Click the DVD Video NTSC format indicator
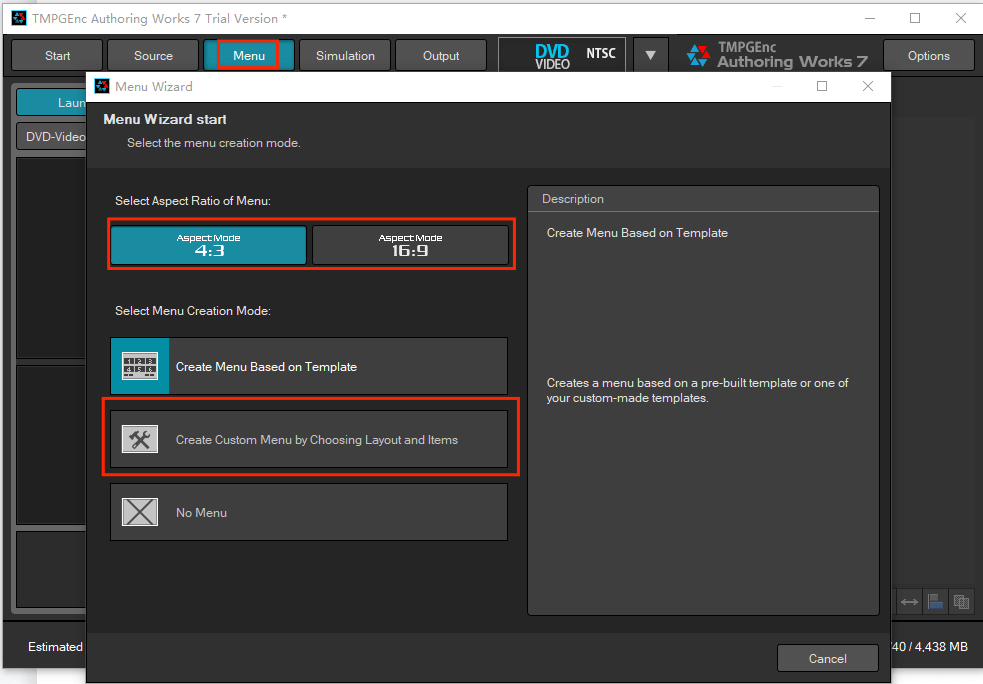983x684 pixels. (562, 55)
